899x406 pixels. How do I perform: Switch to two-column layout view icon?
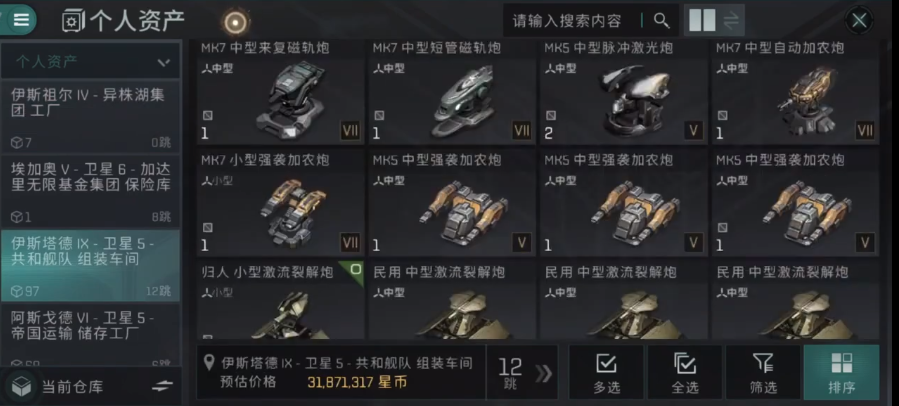click(x=702, y=21)
